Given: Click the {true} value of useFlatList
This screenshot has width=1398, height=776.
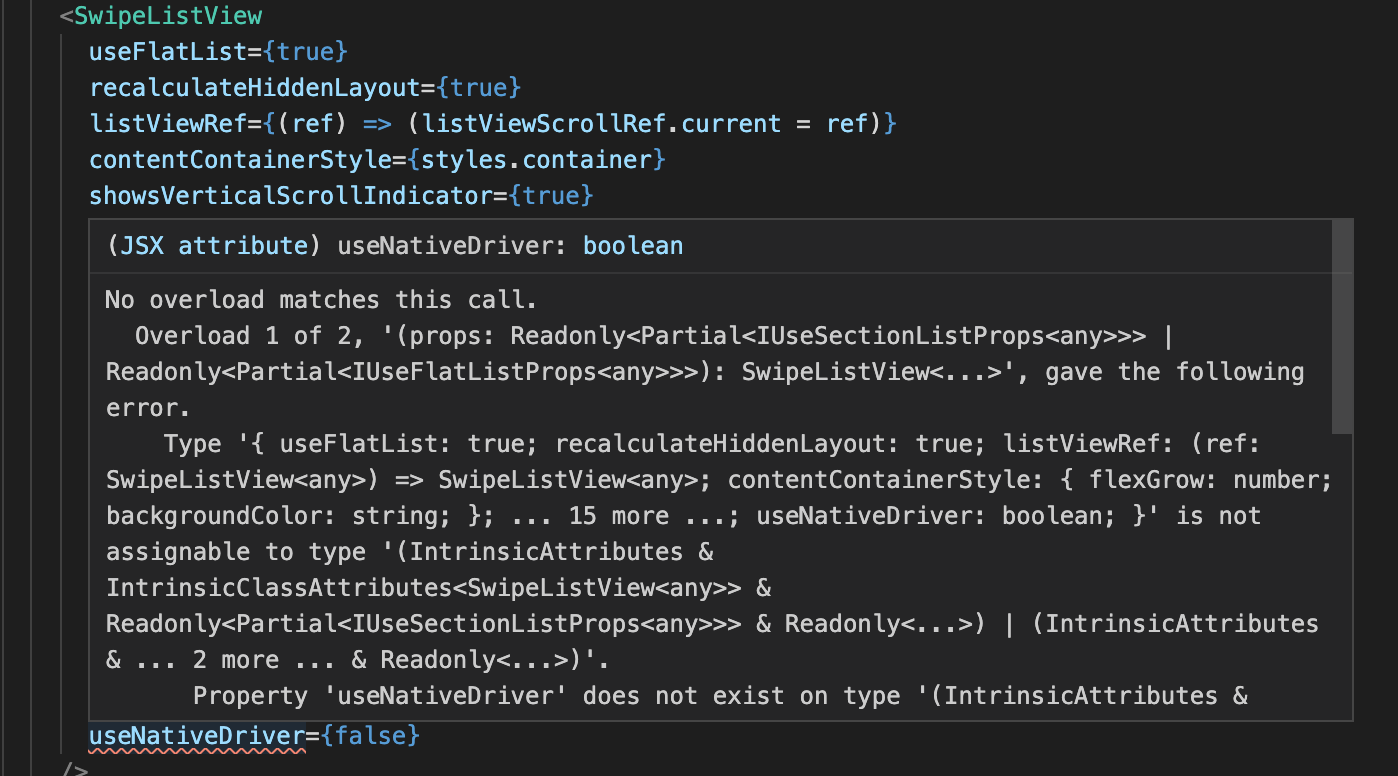Looking at the screenshot, I should 306,51.
